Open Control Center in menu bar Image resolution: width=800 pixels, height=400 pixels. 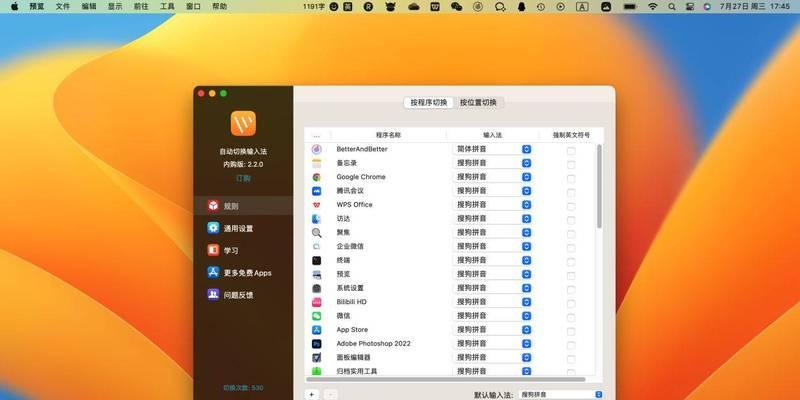pos(690,7)
